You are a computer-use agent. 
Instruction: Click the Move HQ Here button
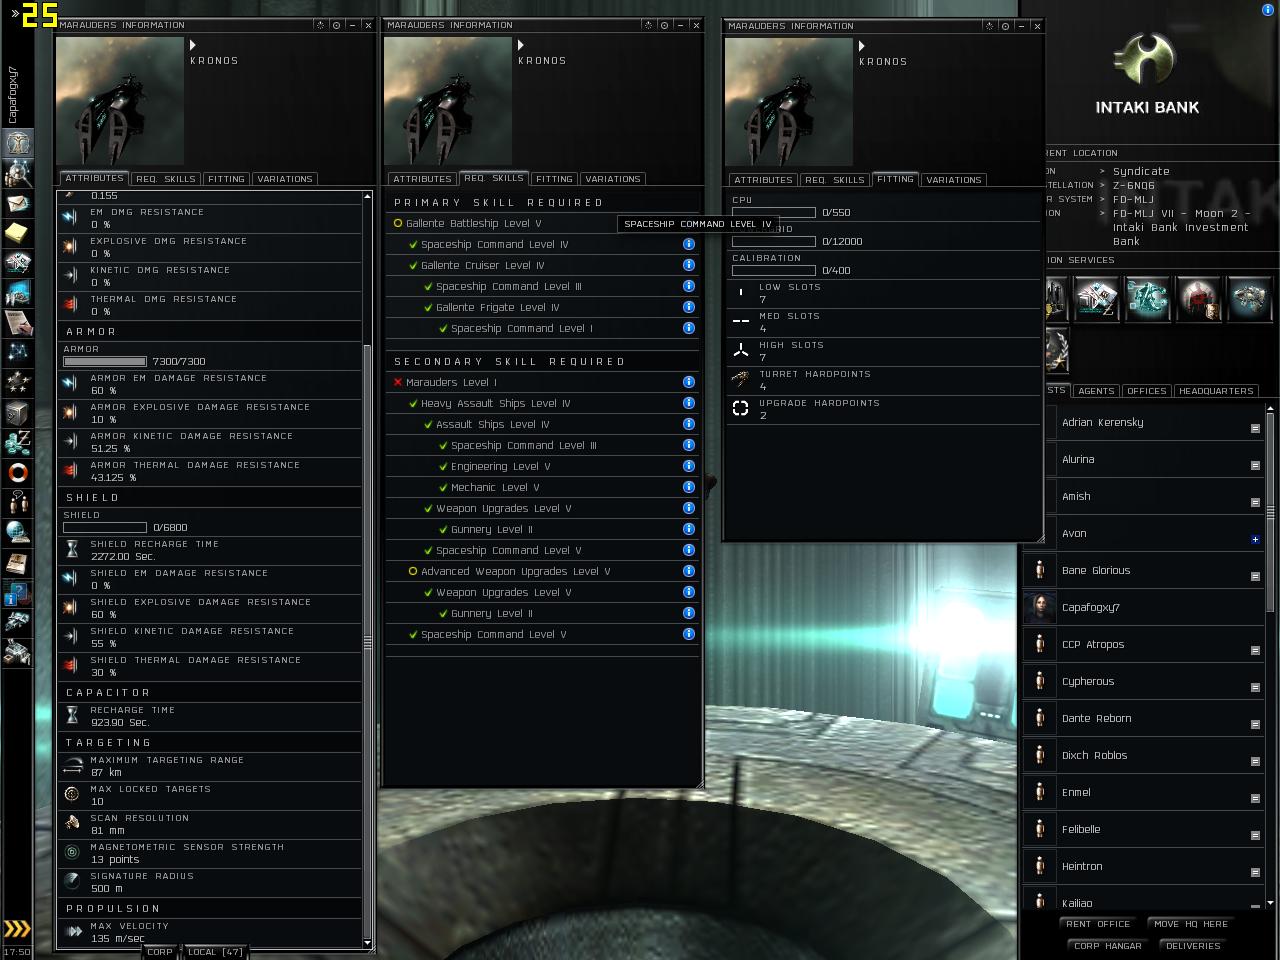click(1191, 924)
